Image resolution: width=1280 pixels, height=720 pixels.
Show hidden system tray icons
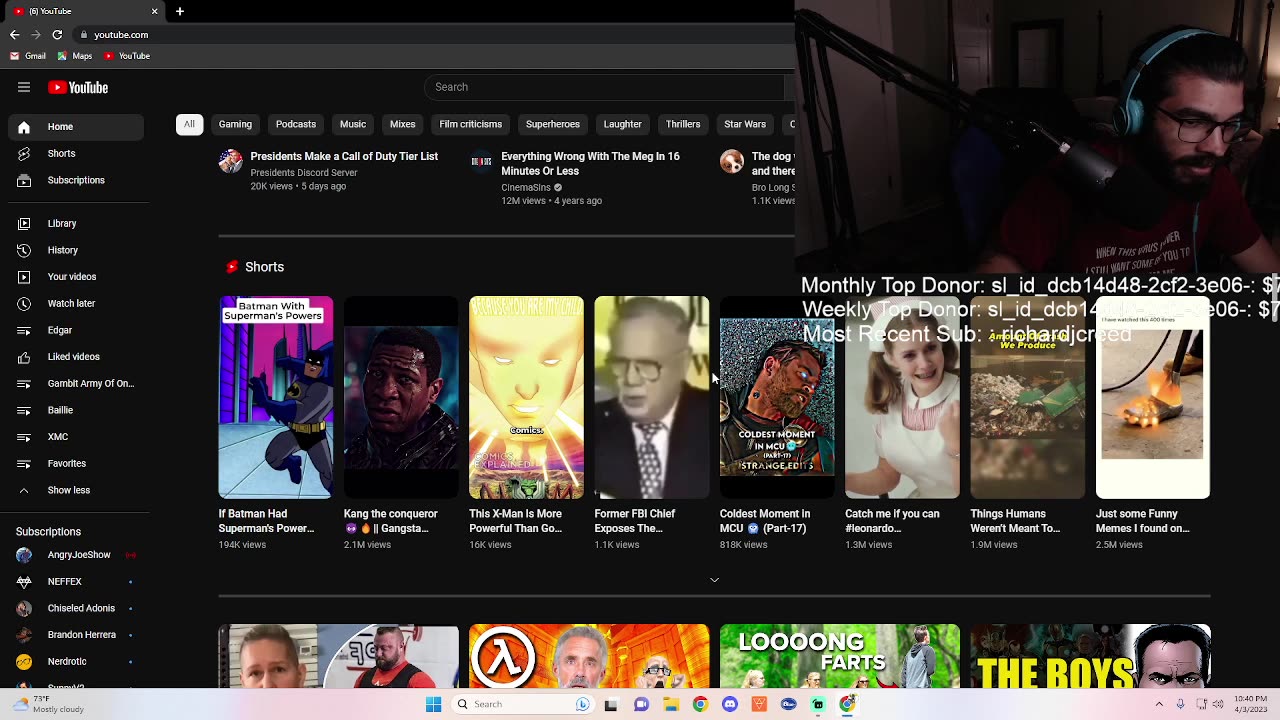click(1159, 704)
